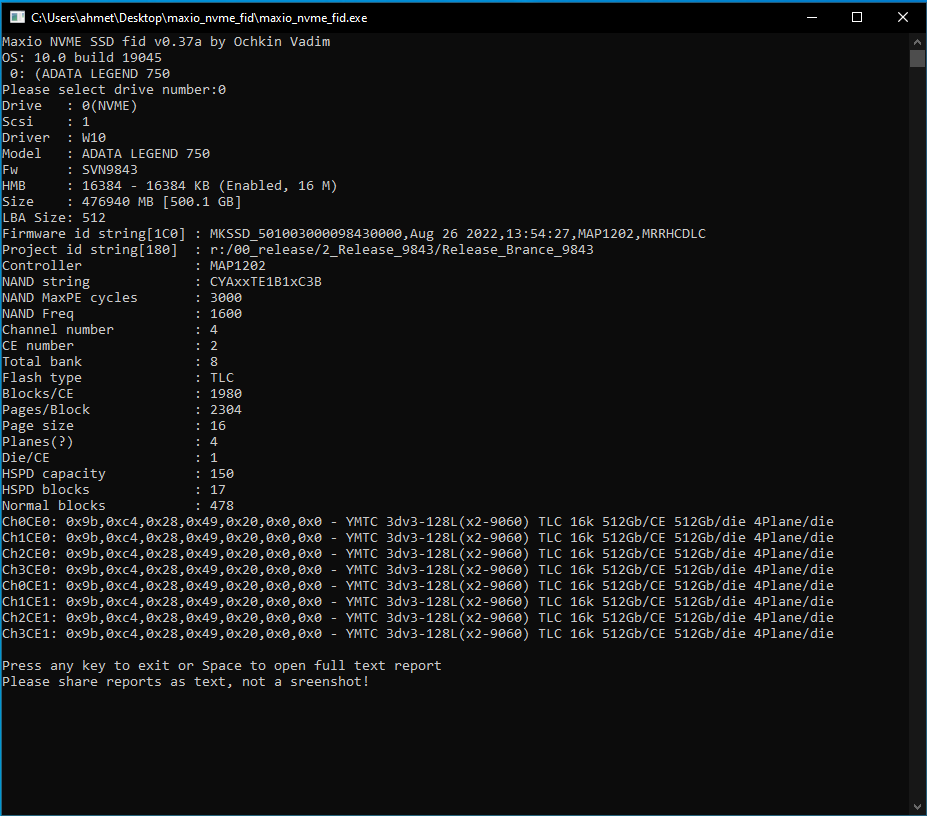Click the NAND string 'CYAxxTE1B1xC3B'

click(265, 281)
